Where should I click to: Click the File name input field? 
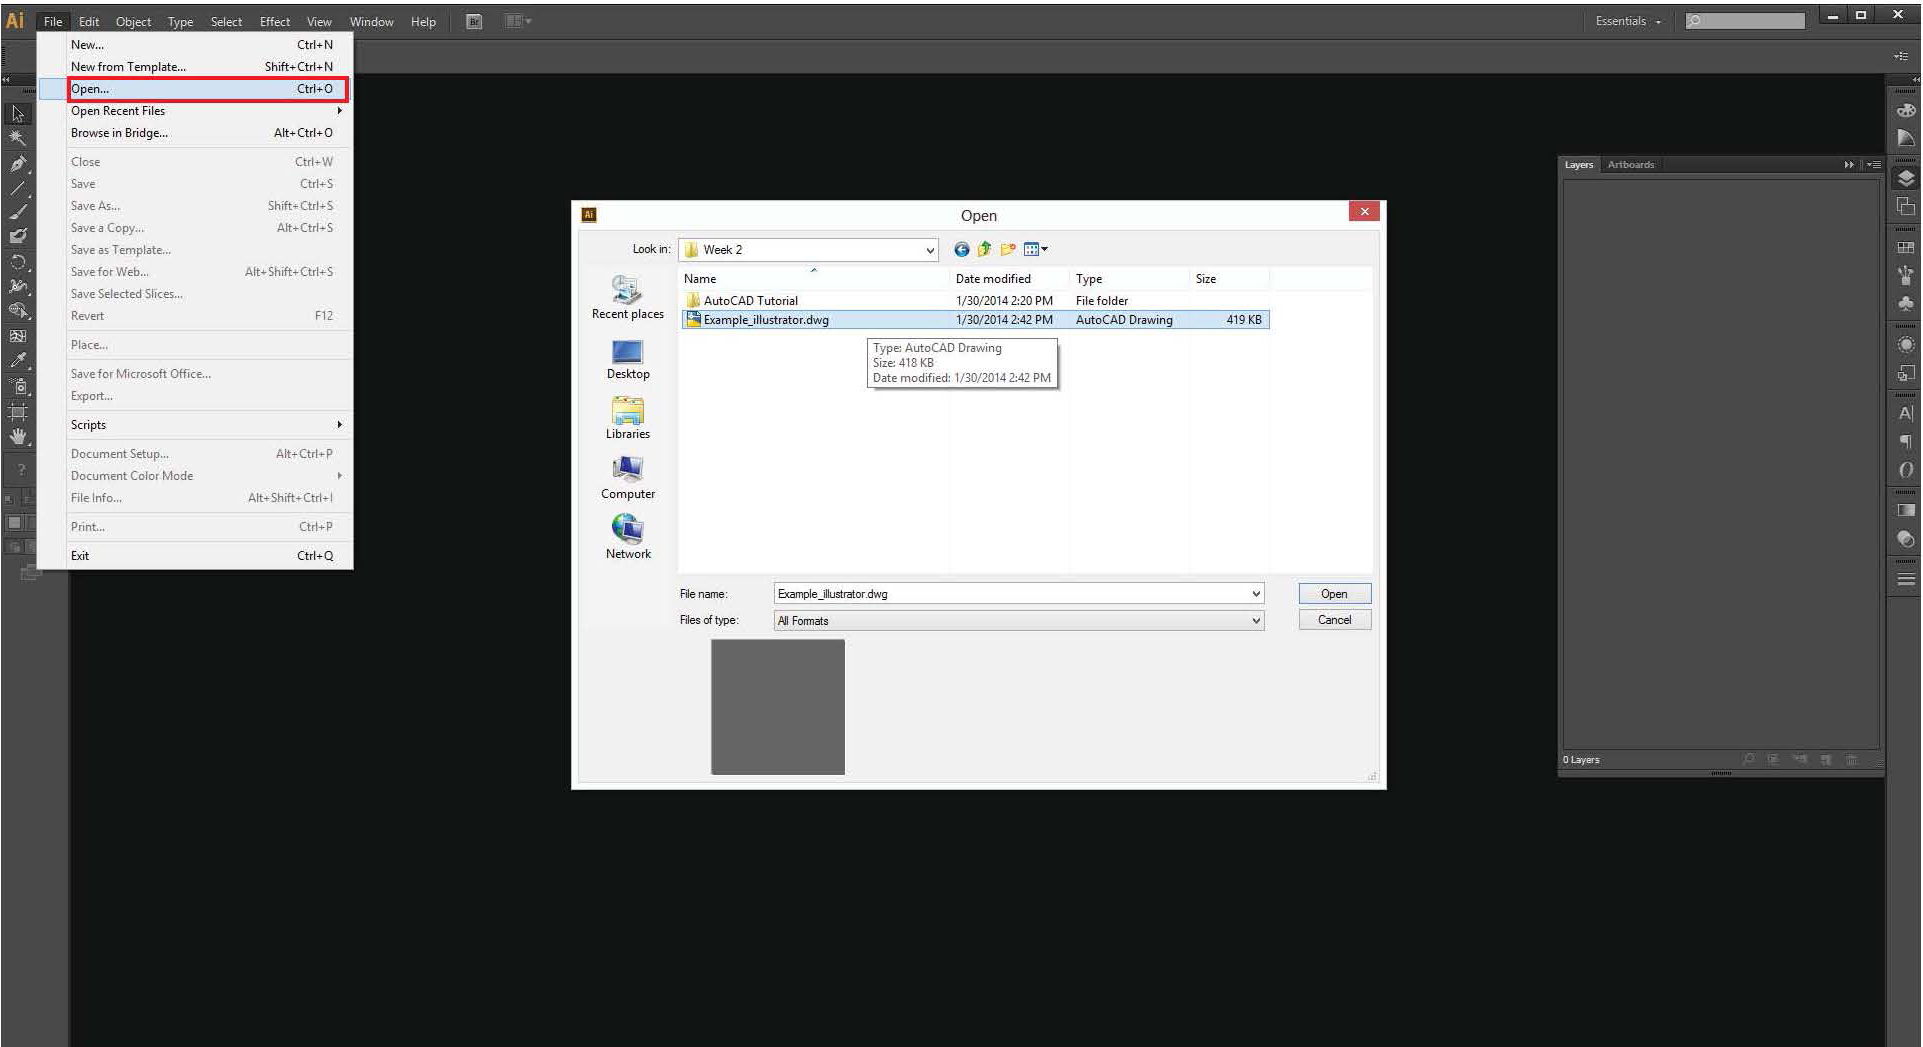click(1010, 594)
